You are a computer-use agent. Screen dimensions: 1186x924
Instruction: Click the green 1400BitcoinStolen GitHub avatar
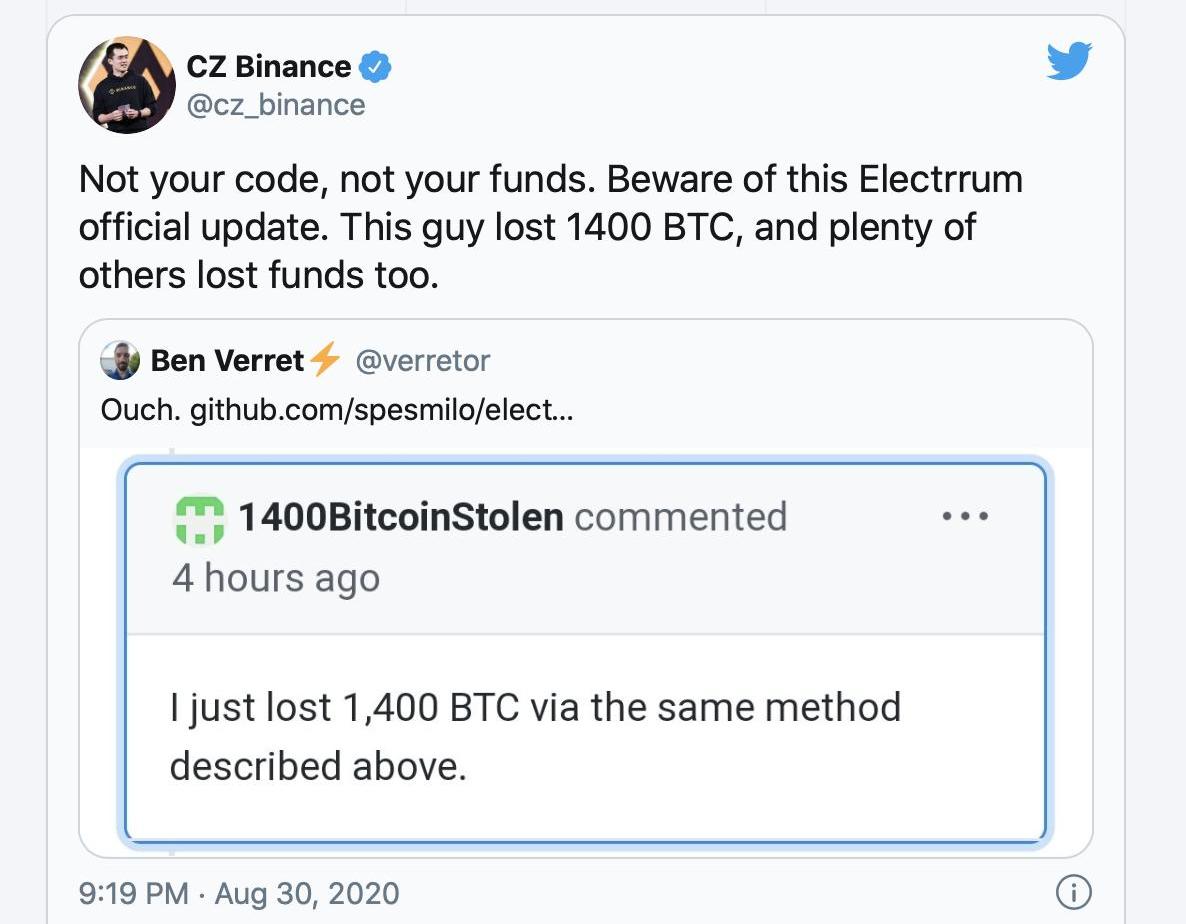click(x=200, y=519)
